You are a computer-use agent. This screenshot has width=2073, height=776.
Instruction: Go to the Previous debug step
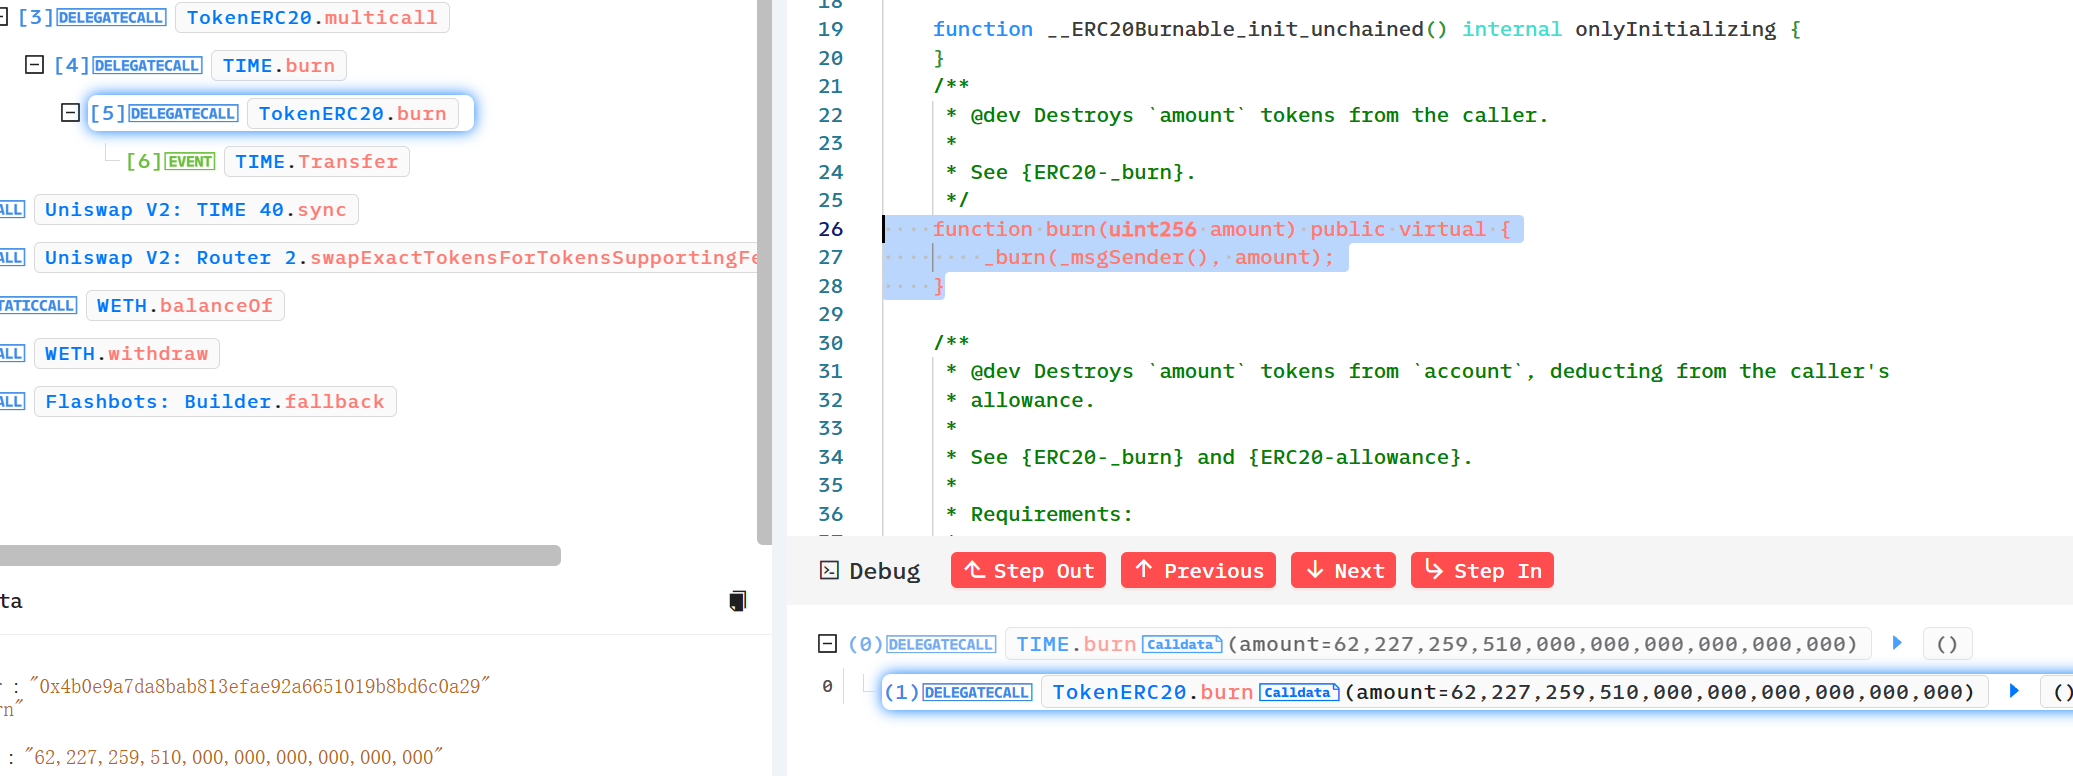coord(1198,570)
